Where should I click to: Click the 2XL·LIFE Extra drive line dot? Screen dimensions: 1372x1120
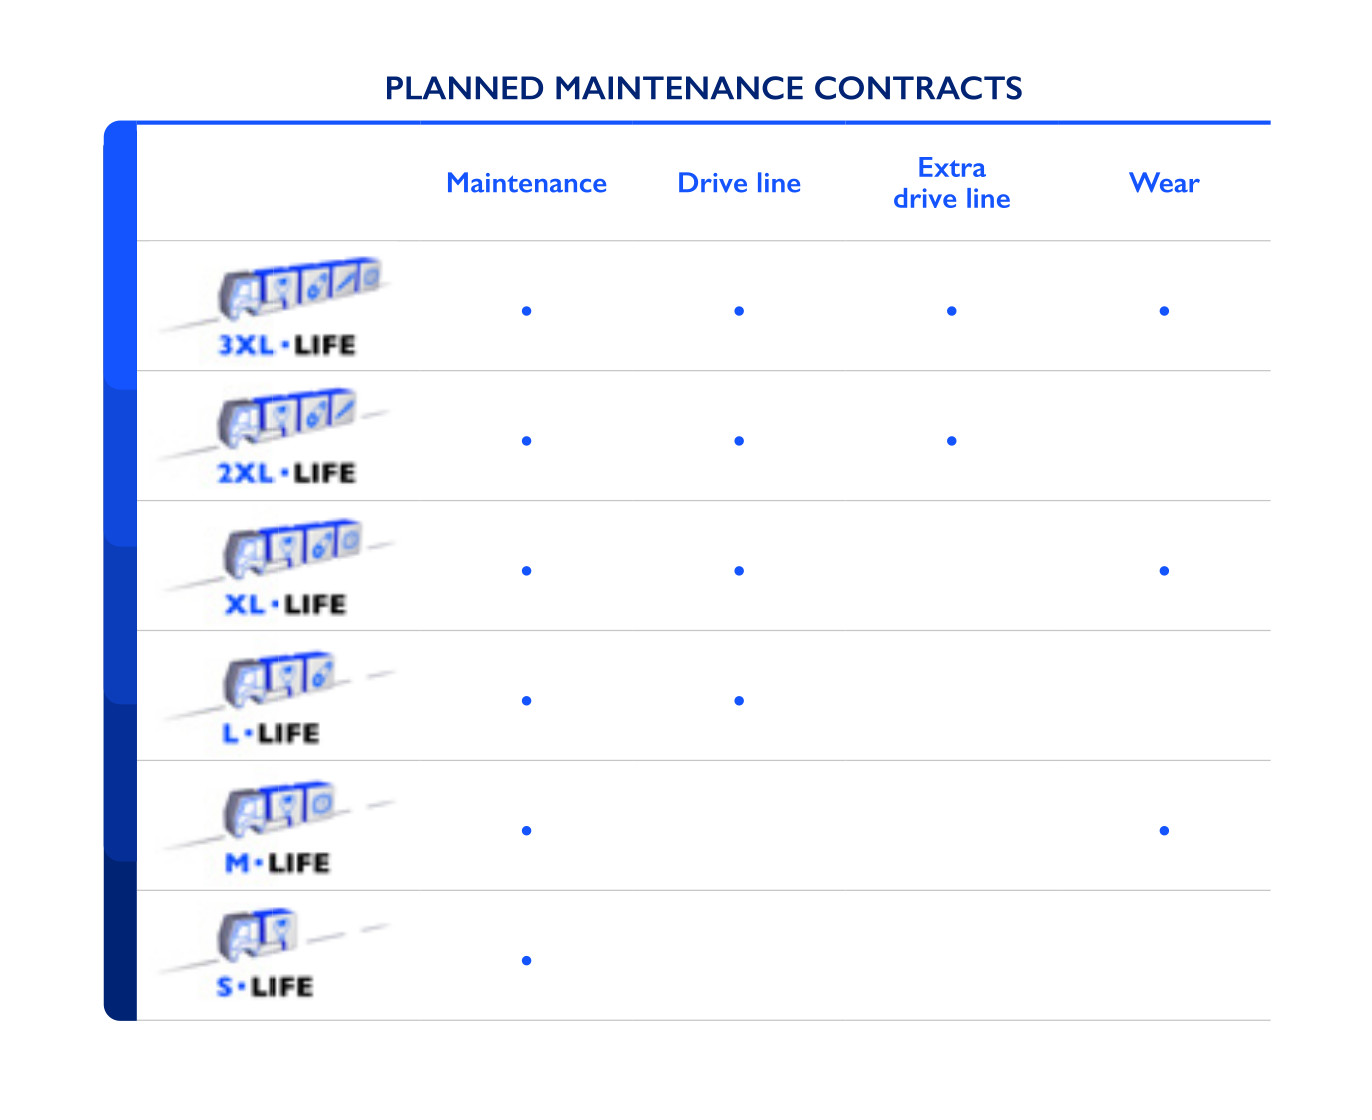click(951, 441)
